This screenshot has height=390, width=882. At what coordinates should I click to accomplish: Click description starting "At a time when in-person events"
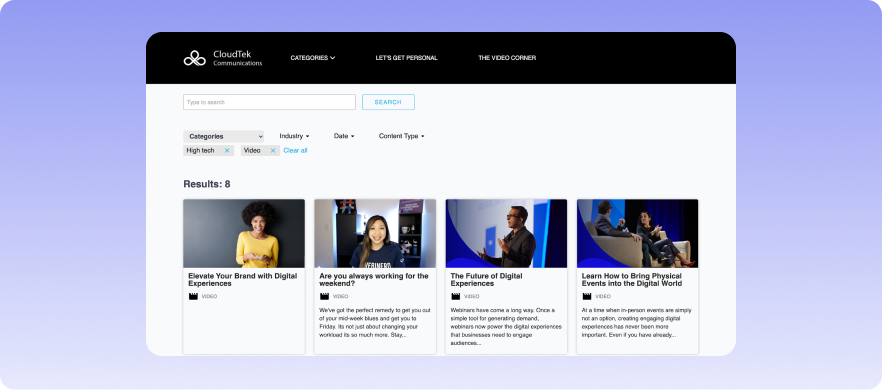[637, 322]
